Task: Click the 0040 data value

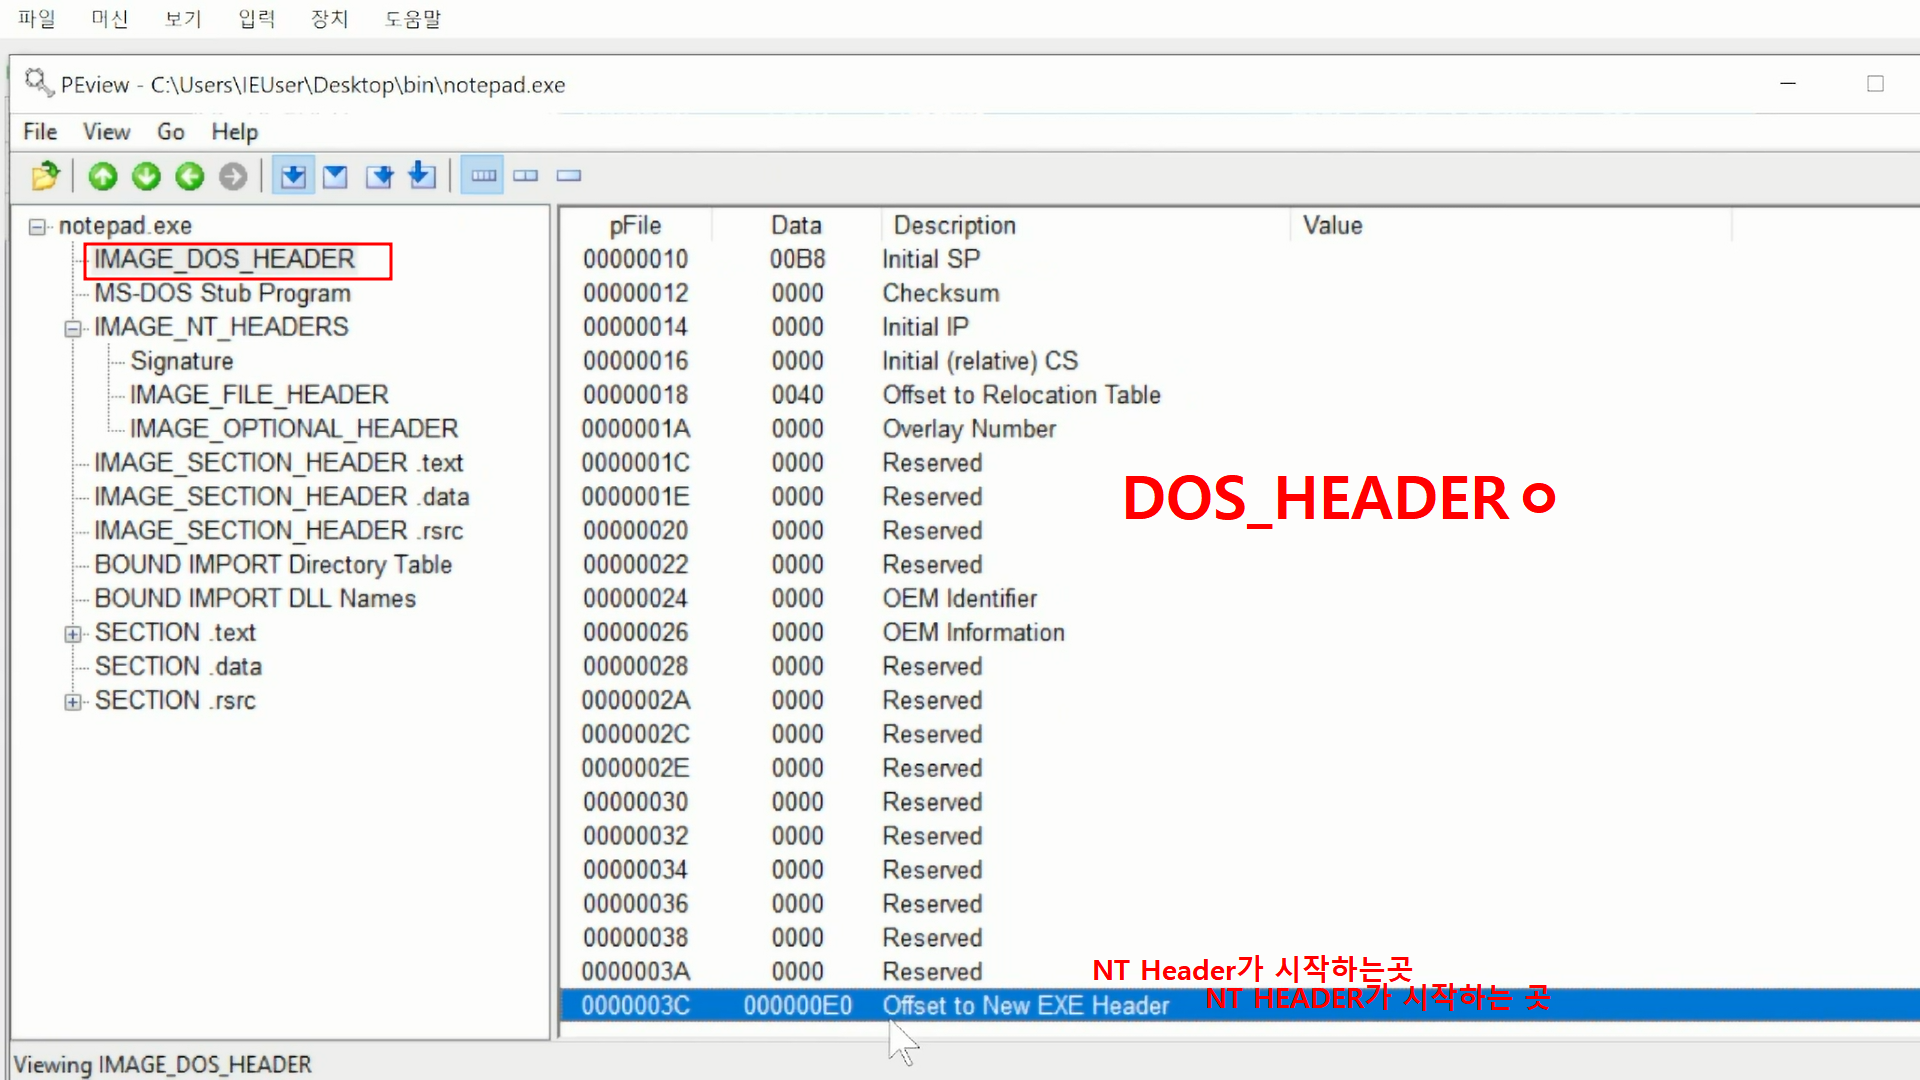Action: pyautogui.click(x=797, y=396)
